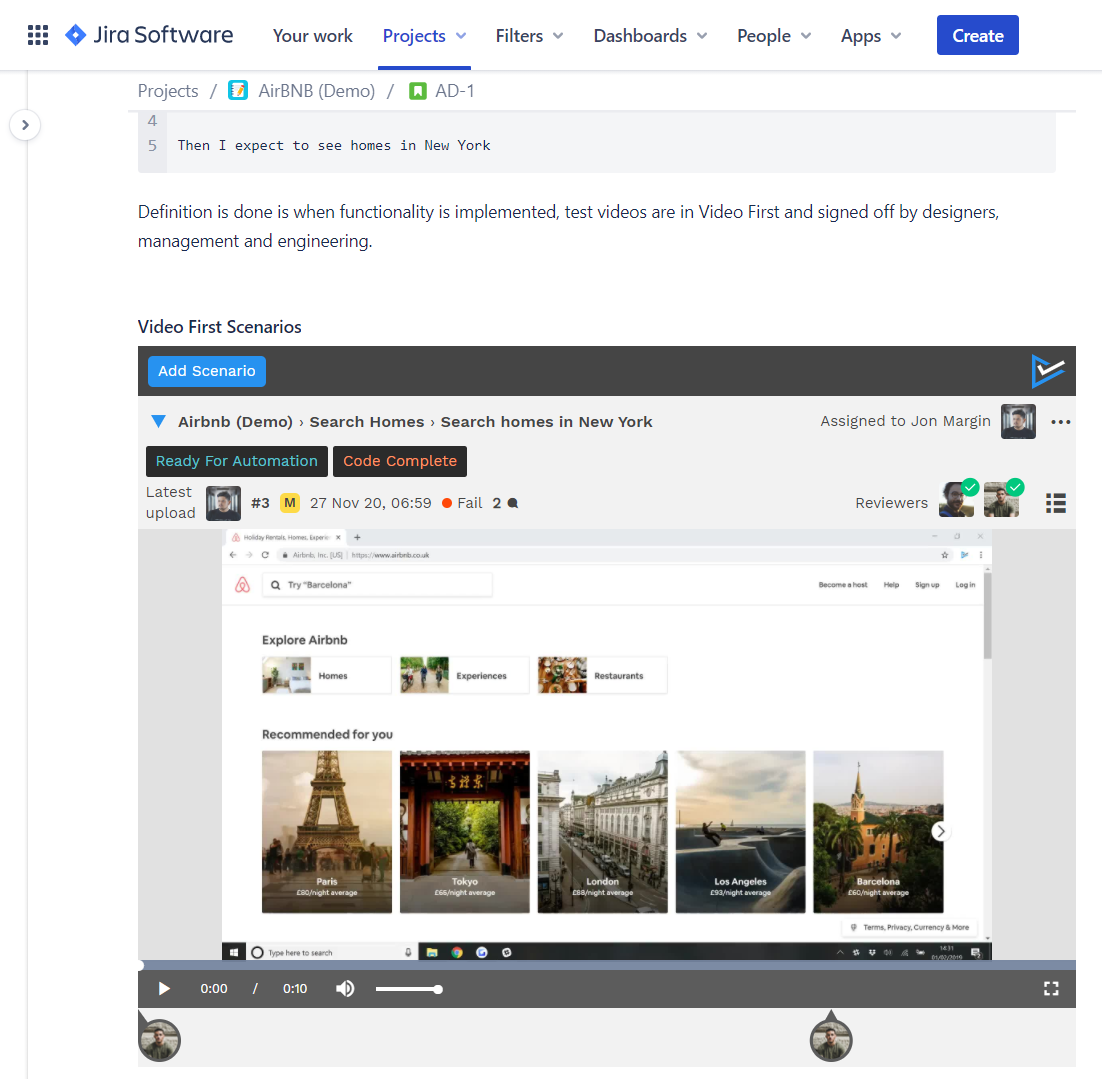Open the AirBNB (Demo) breadcrumb link
This screenshot has height=1079, width=1102.
316,90
